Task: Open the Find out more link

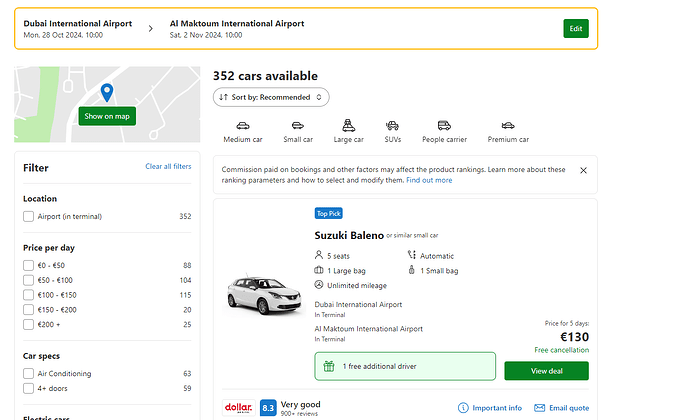Action: click(x=429, y=180)
